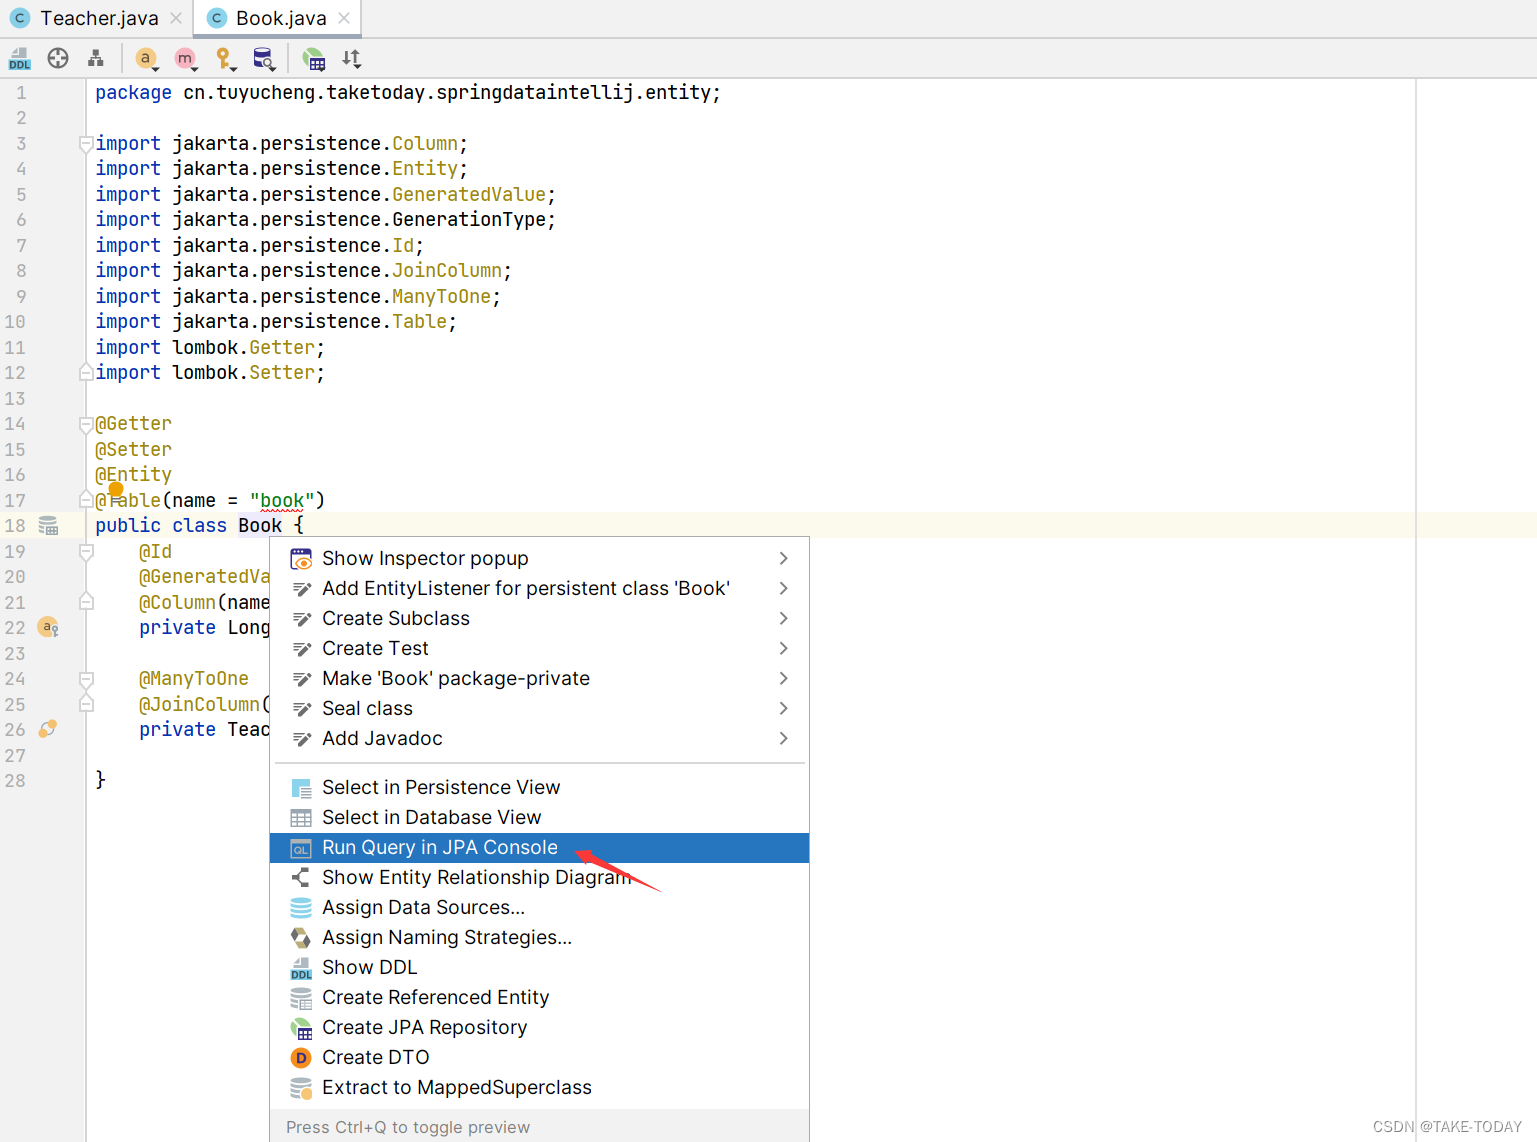Open the database search dropdown in toolbar
1537x1142 pixels.
264,59
